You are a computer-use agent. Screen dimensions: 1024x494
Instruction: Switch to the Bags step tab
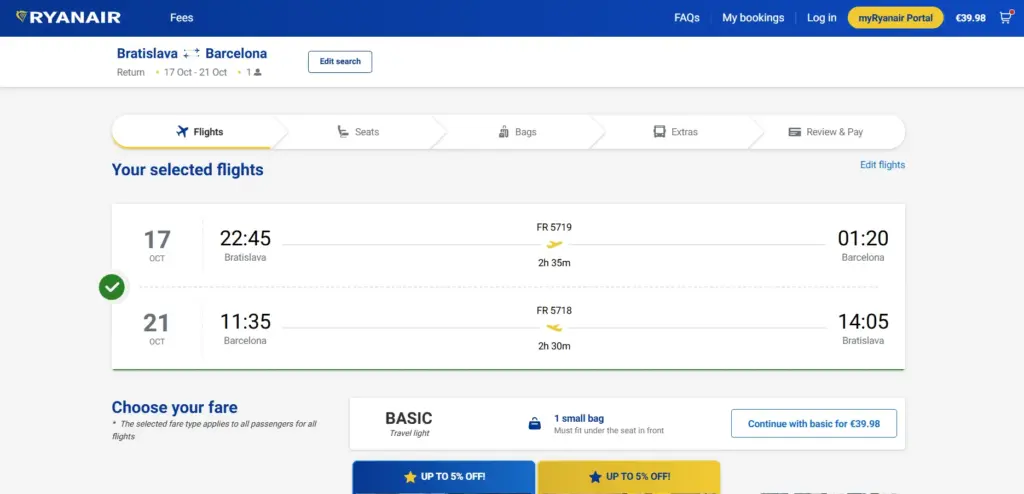(517, 132)
